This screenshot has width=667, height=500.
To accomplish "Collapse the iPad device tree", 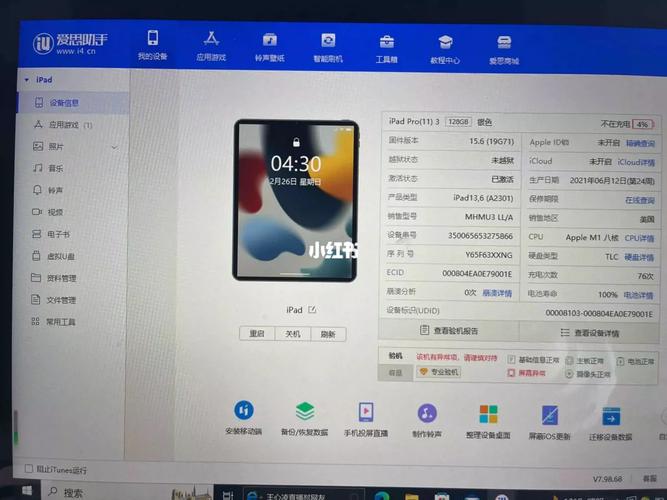I will 27,80.
